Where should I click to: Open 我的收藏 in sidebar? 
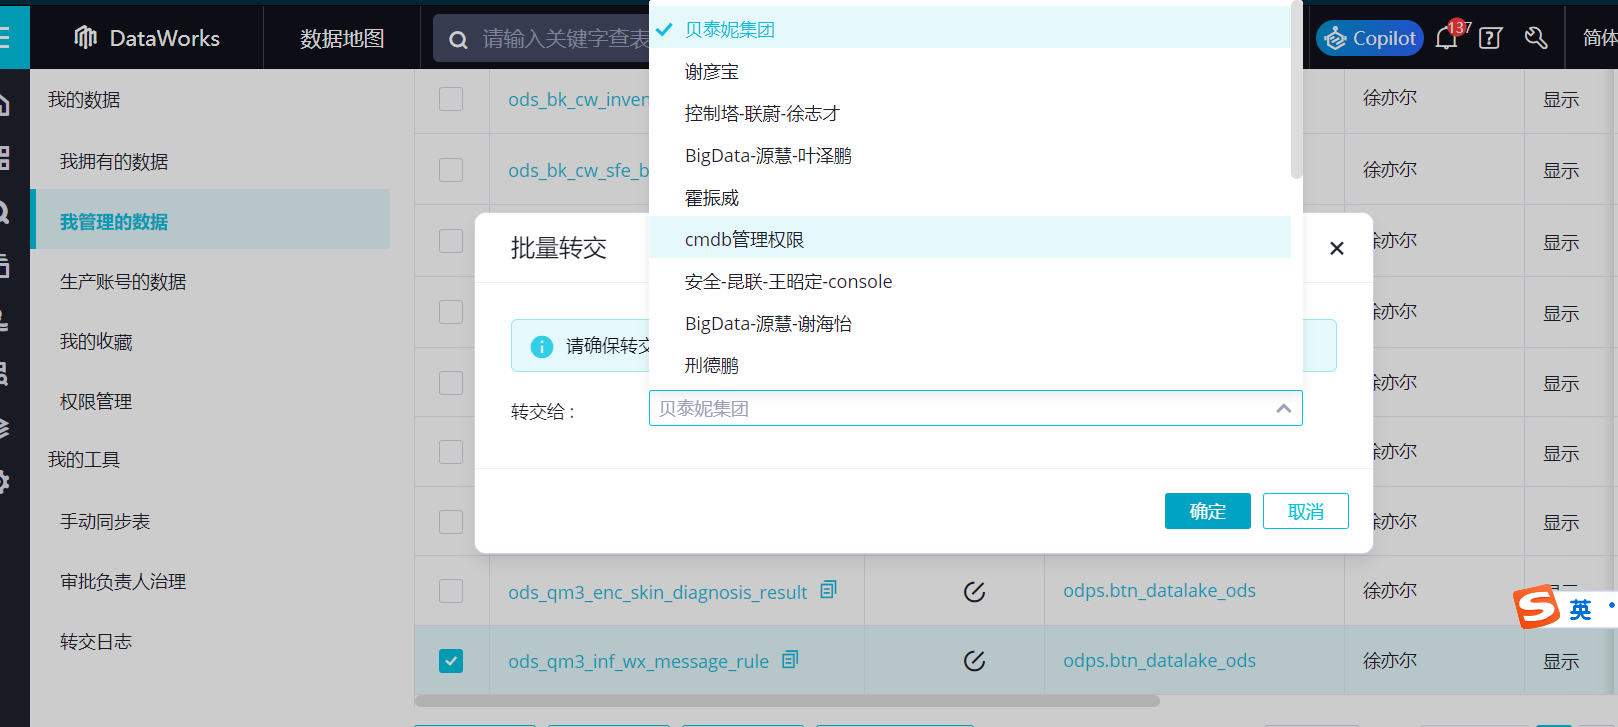pyautogui.click(x=96, y=341)
